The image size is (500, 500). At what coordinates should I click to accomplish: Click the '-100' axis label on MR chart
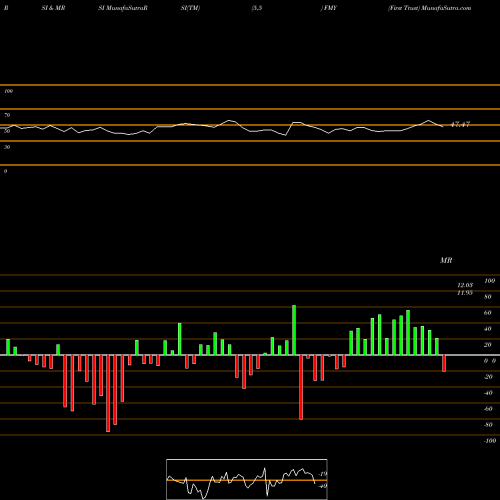[490, 441]
